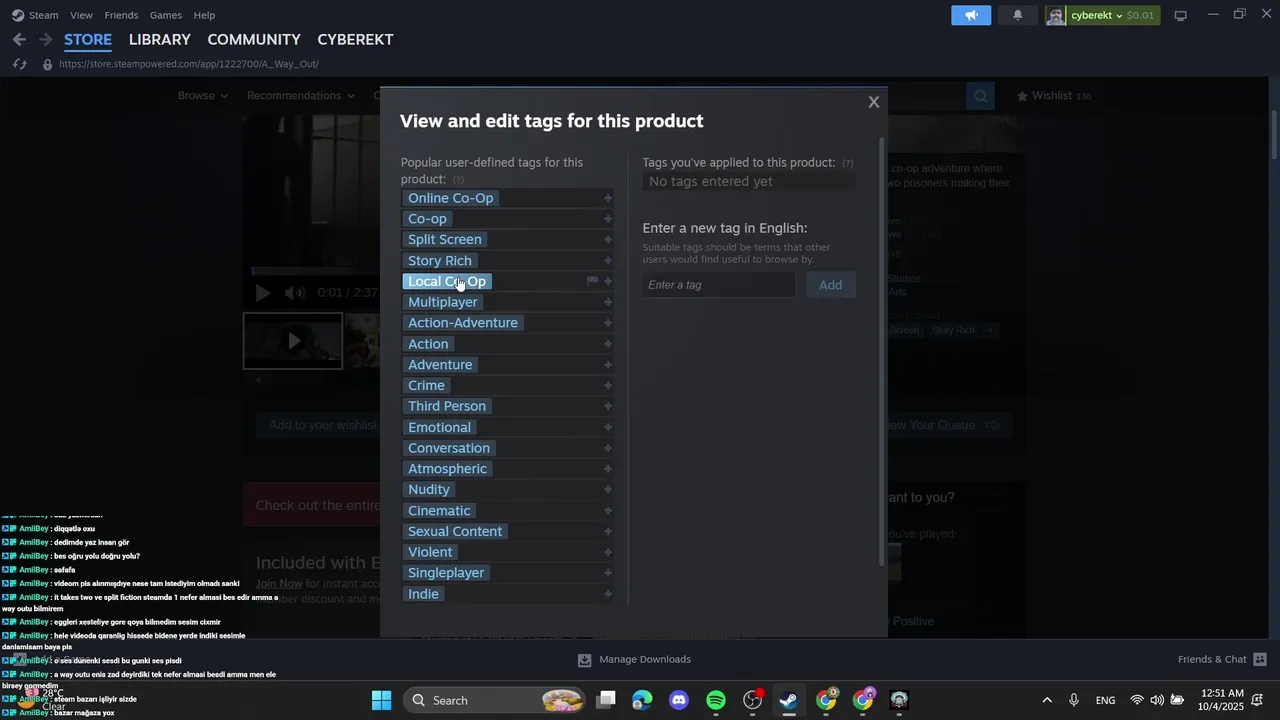Open the announcements megaphone button
This screenshot has height=720, width=1280.
point(971,15)
